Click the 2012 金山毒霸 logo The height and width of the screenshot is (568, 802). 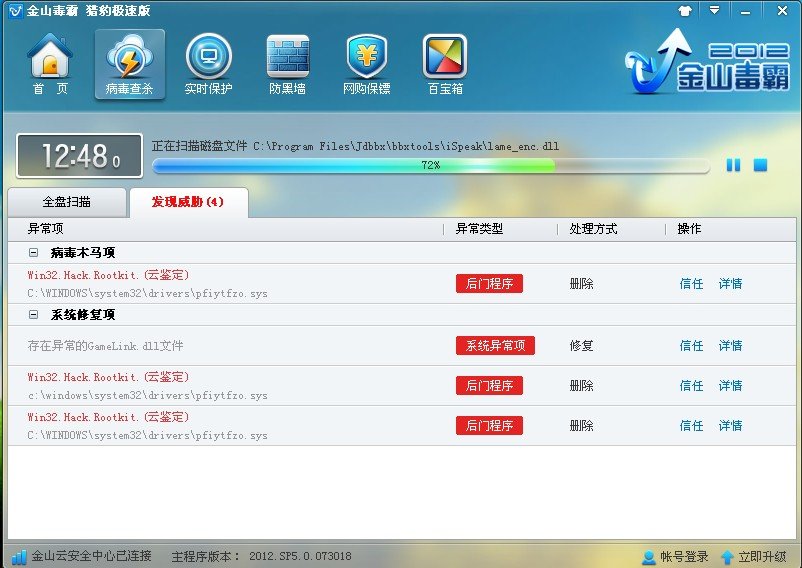tap(707, 61)
